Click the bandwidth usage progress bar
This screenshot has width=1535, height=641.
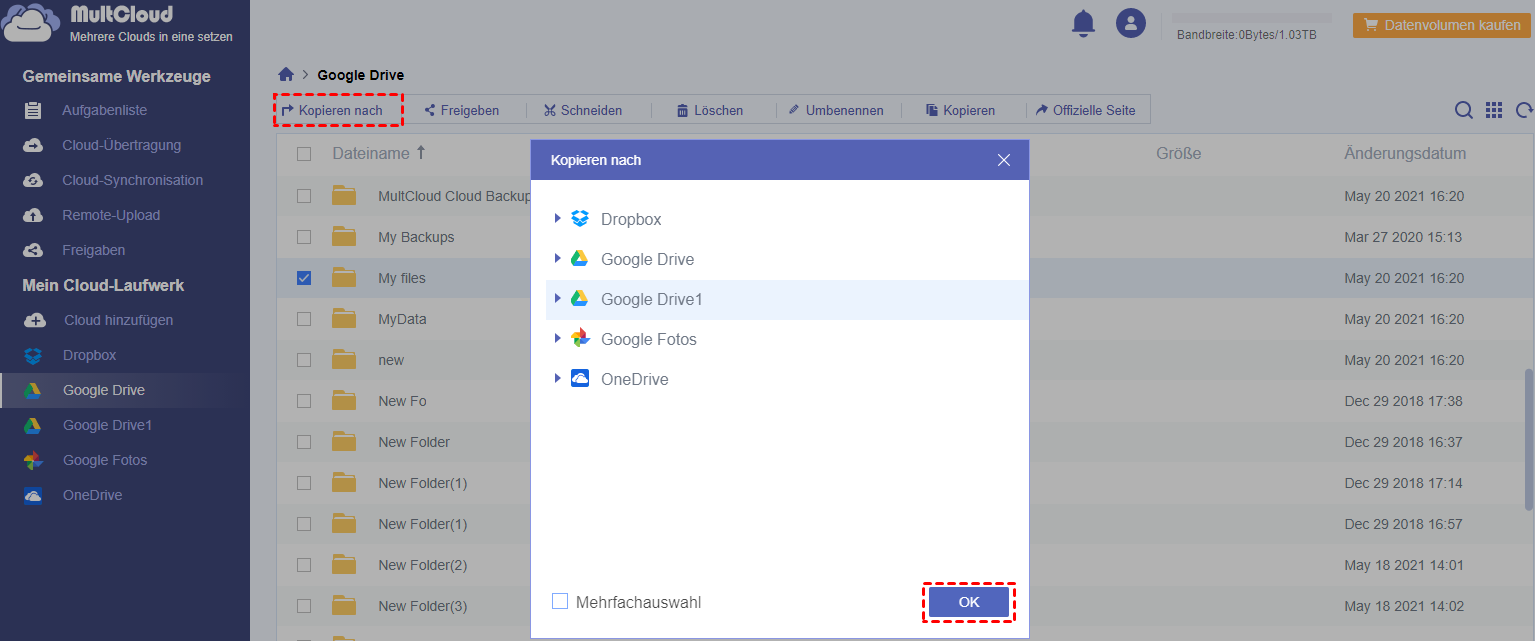[1252, 17]
